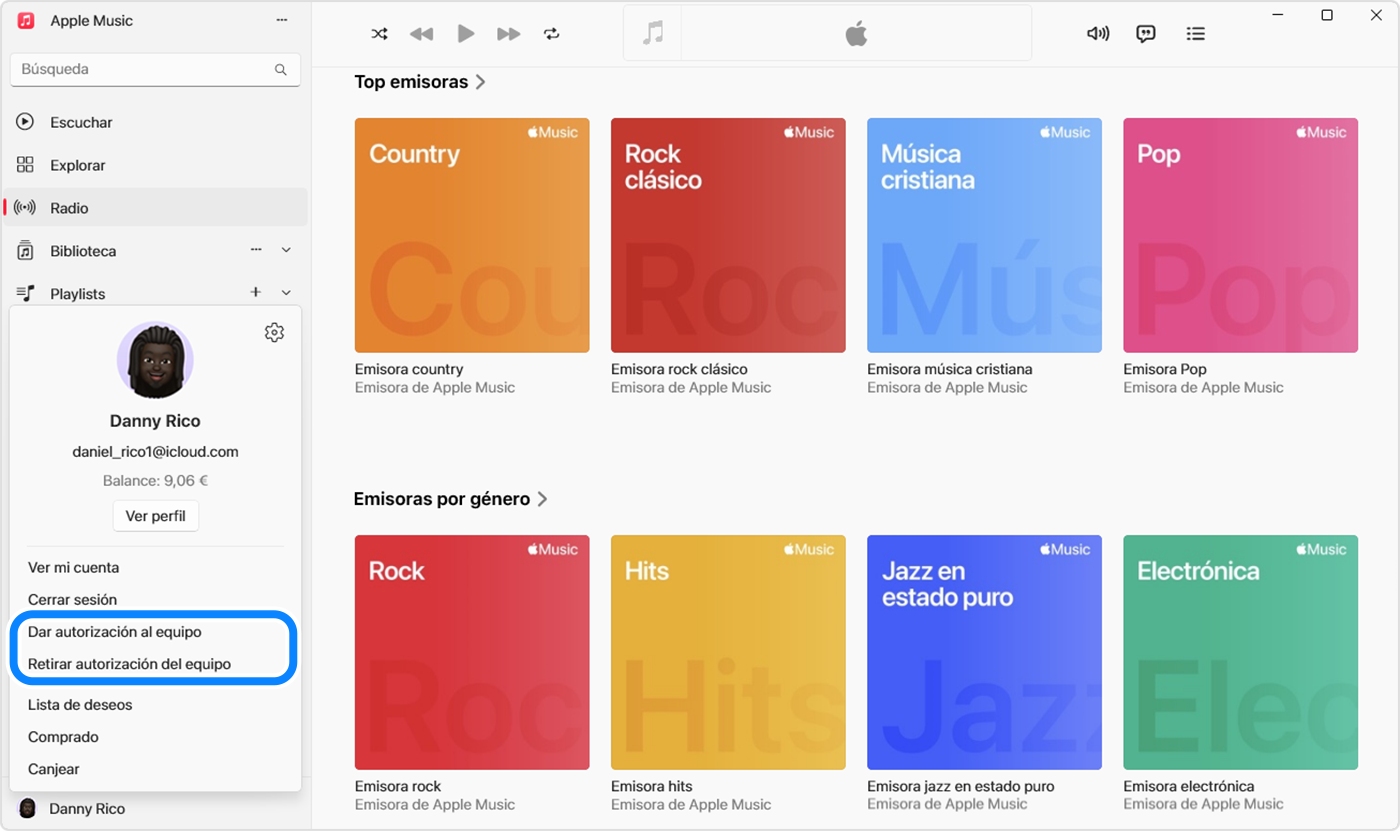
Task: Expand Top emisoras section arrow
Action: [x=481, y=82]
